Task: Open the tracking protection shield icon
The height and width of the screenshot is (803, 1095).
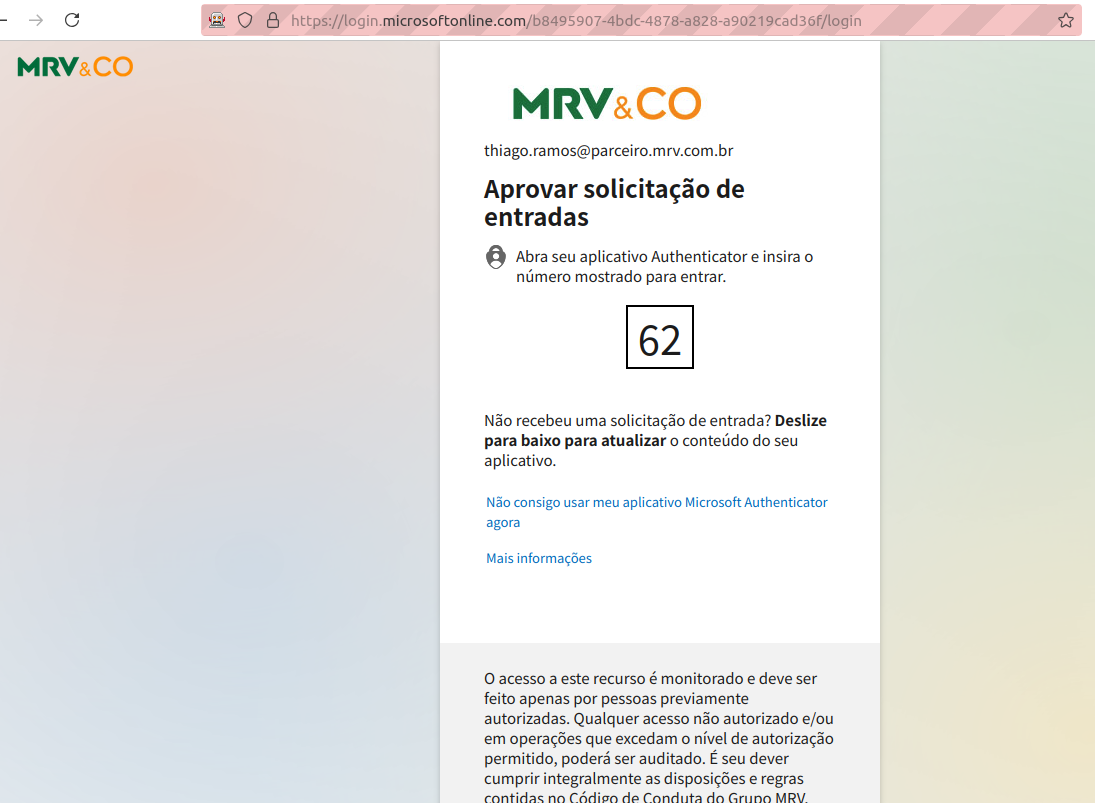Action: click(245, 20)
